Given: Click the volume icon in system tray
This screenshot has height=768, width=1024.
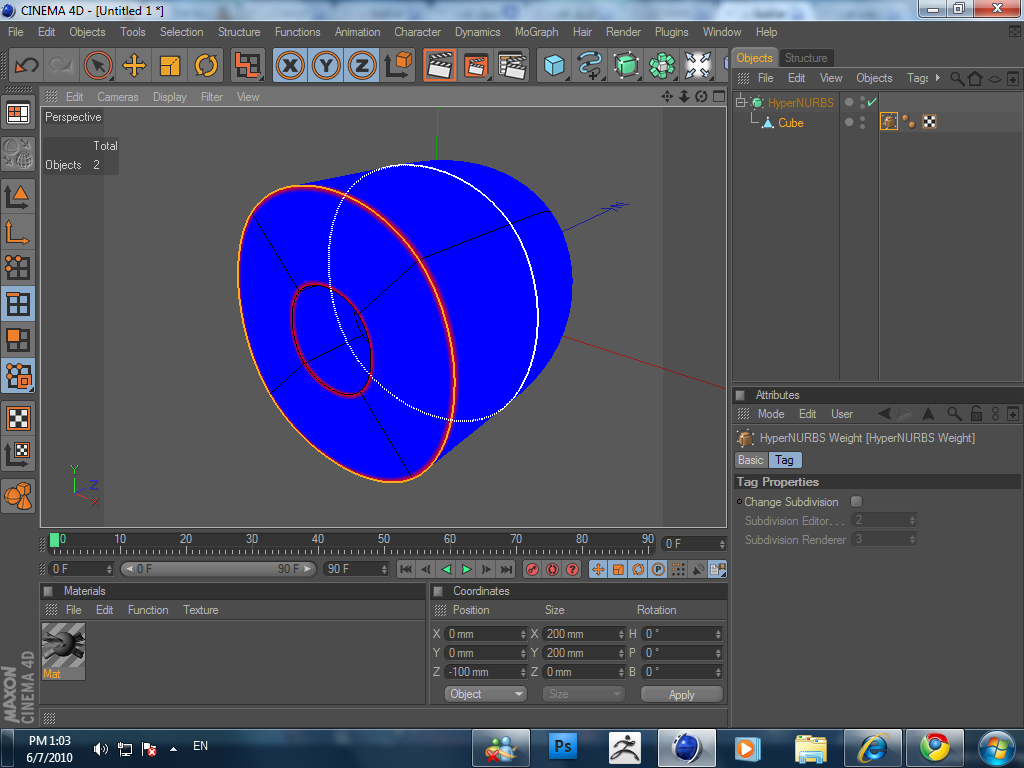Looking at the screenshot, I should (100, 749).
